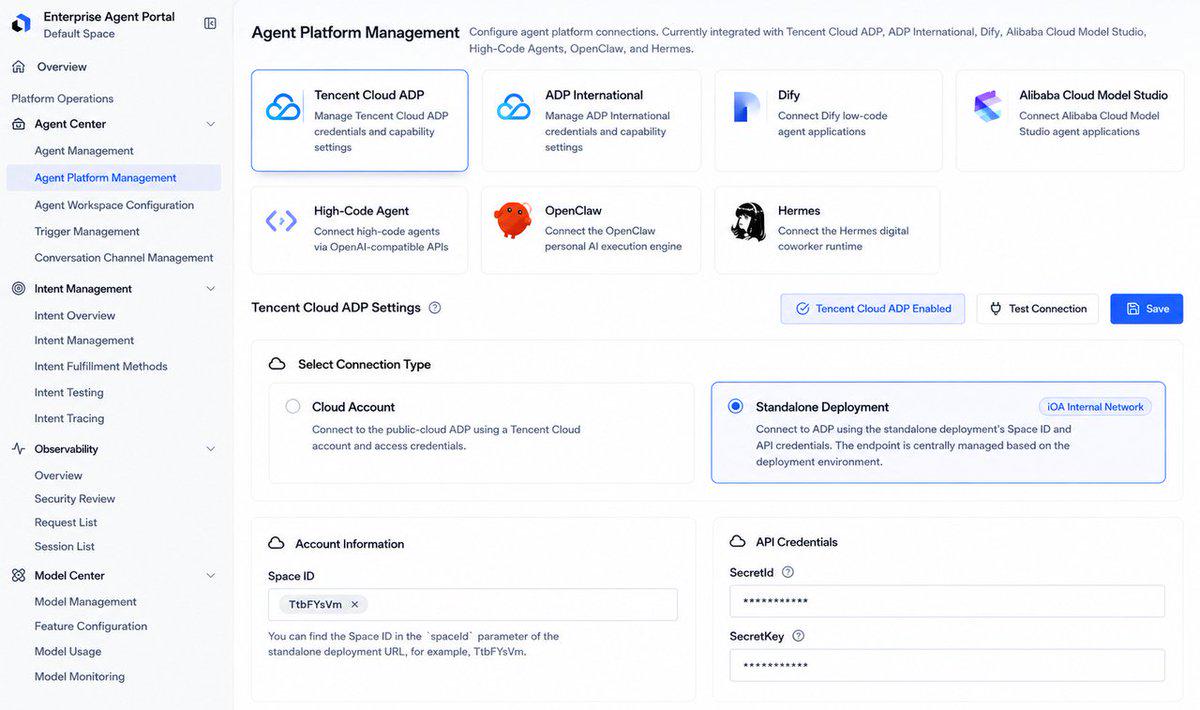Screen dimensions: 1200x710
Task: Collapse the Intent Management section chevron
Action: pos(210,289)
